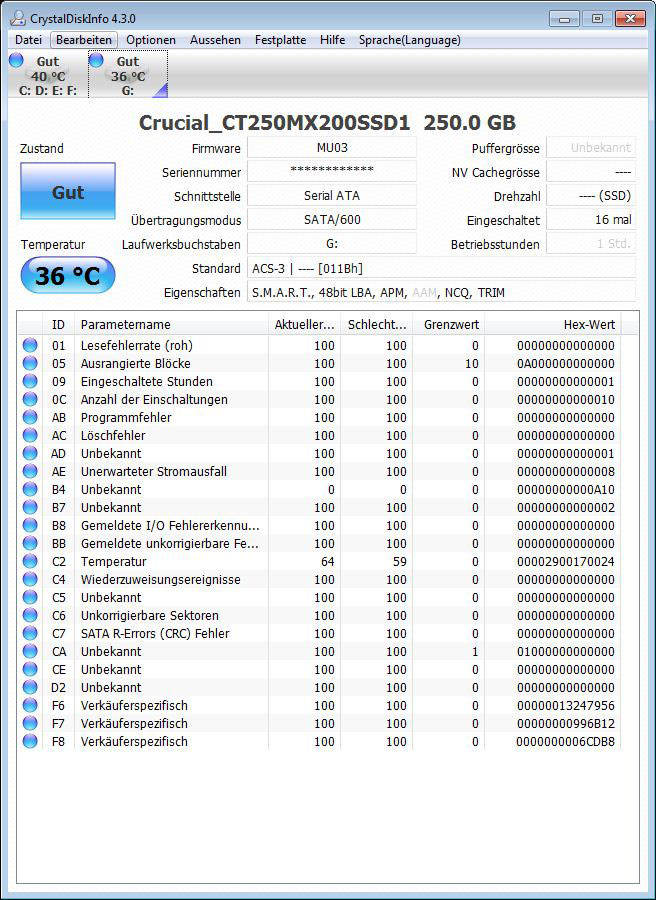Image resolution: width=656 pixels, height=900 pixels.
Task: Click the status orb in row F7
Action: (30, 723)
